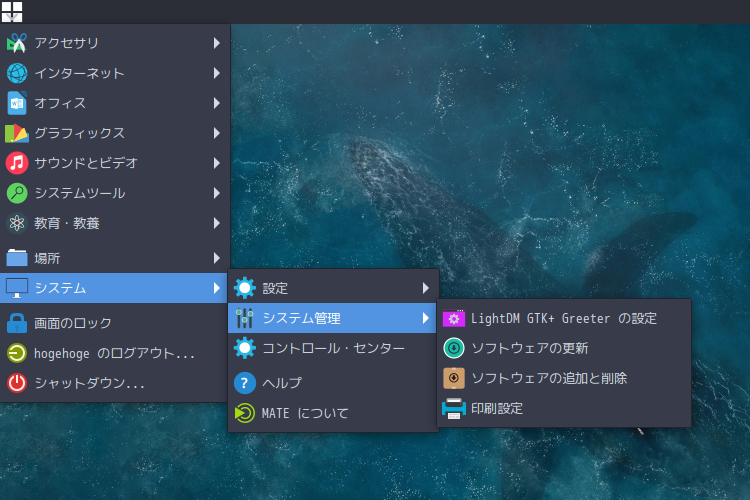Click the 場所 folder icon
The width and height of the screenshot is (750, 500).
coord(17,258)
